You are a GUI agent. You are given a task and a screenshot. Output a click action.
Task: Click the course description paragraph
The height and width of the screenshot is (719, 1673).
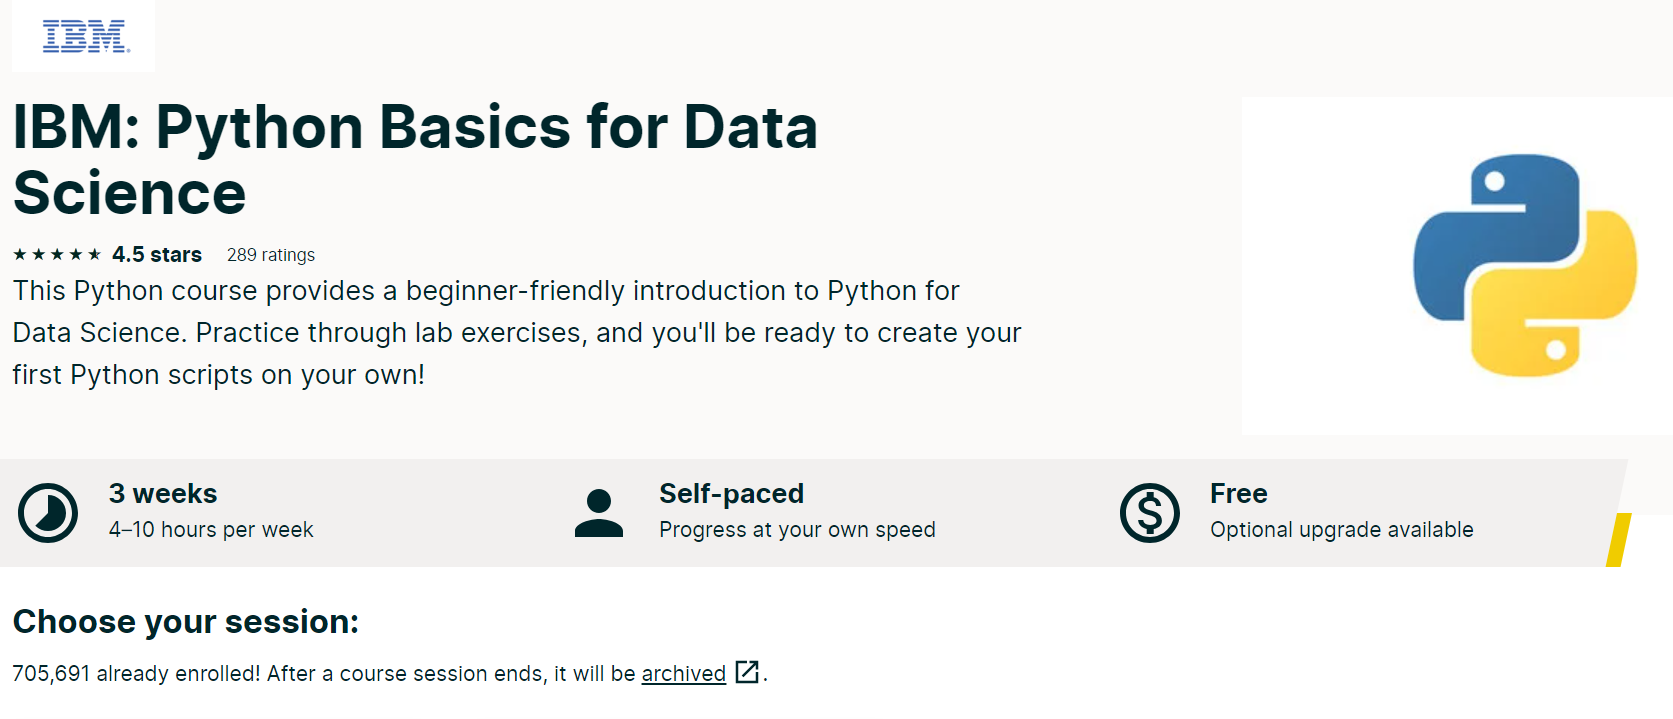(x=516, y=332)
